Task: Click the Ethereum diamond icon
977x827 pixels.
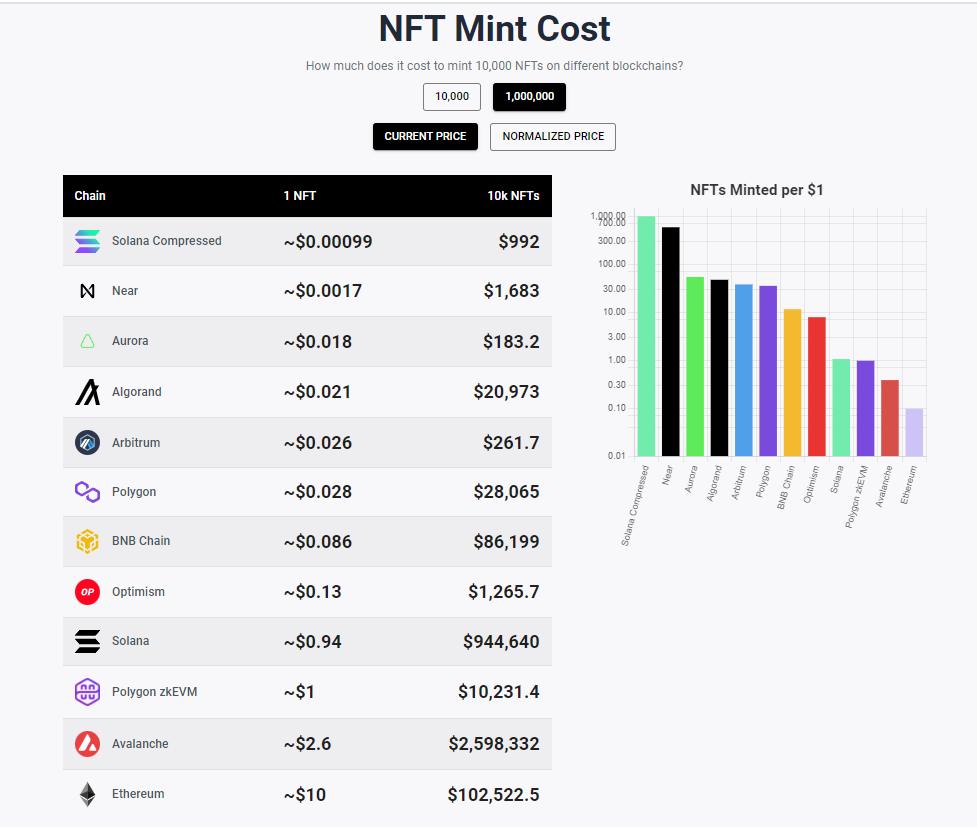Action: [x=87, y=794]
